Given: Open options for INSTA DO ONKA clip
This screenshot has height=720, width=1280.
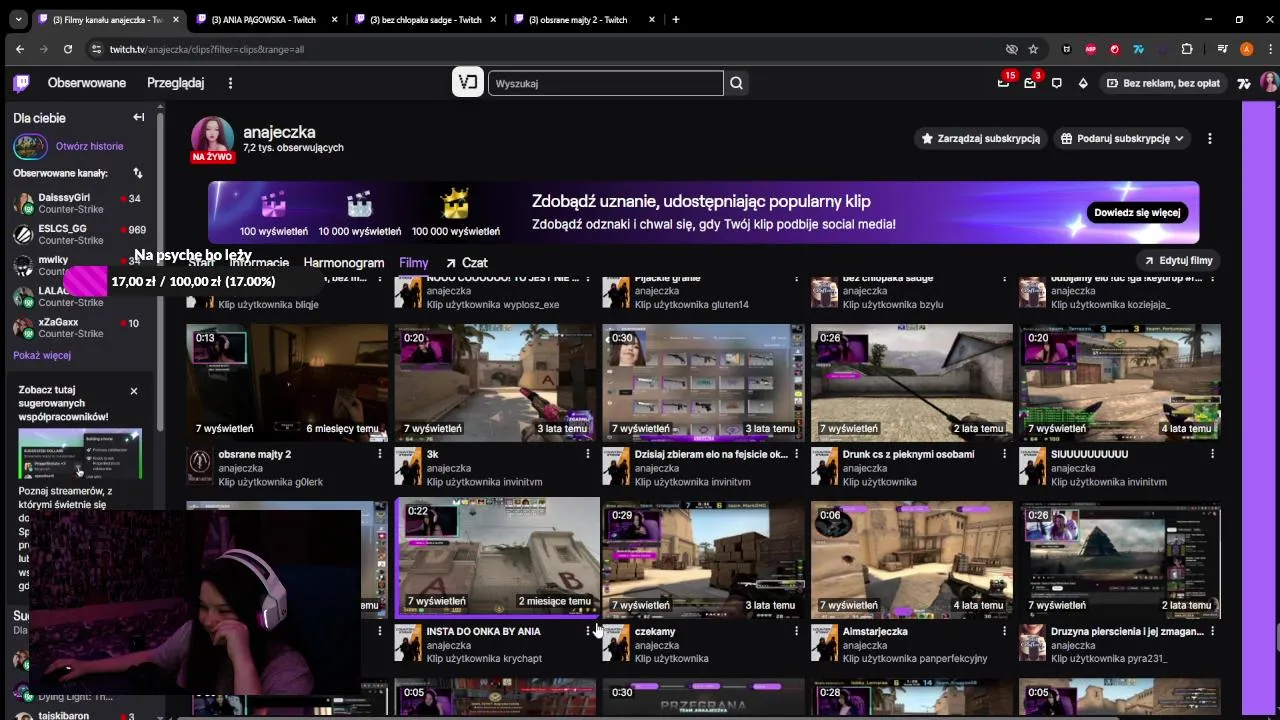Looking at the screenshot, I should click(587, 631).
